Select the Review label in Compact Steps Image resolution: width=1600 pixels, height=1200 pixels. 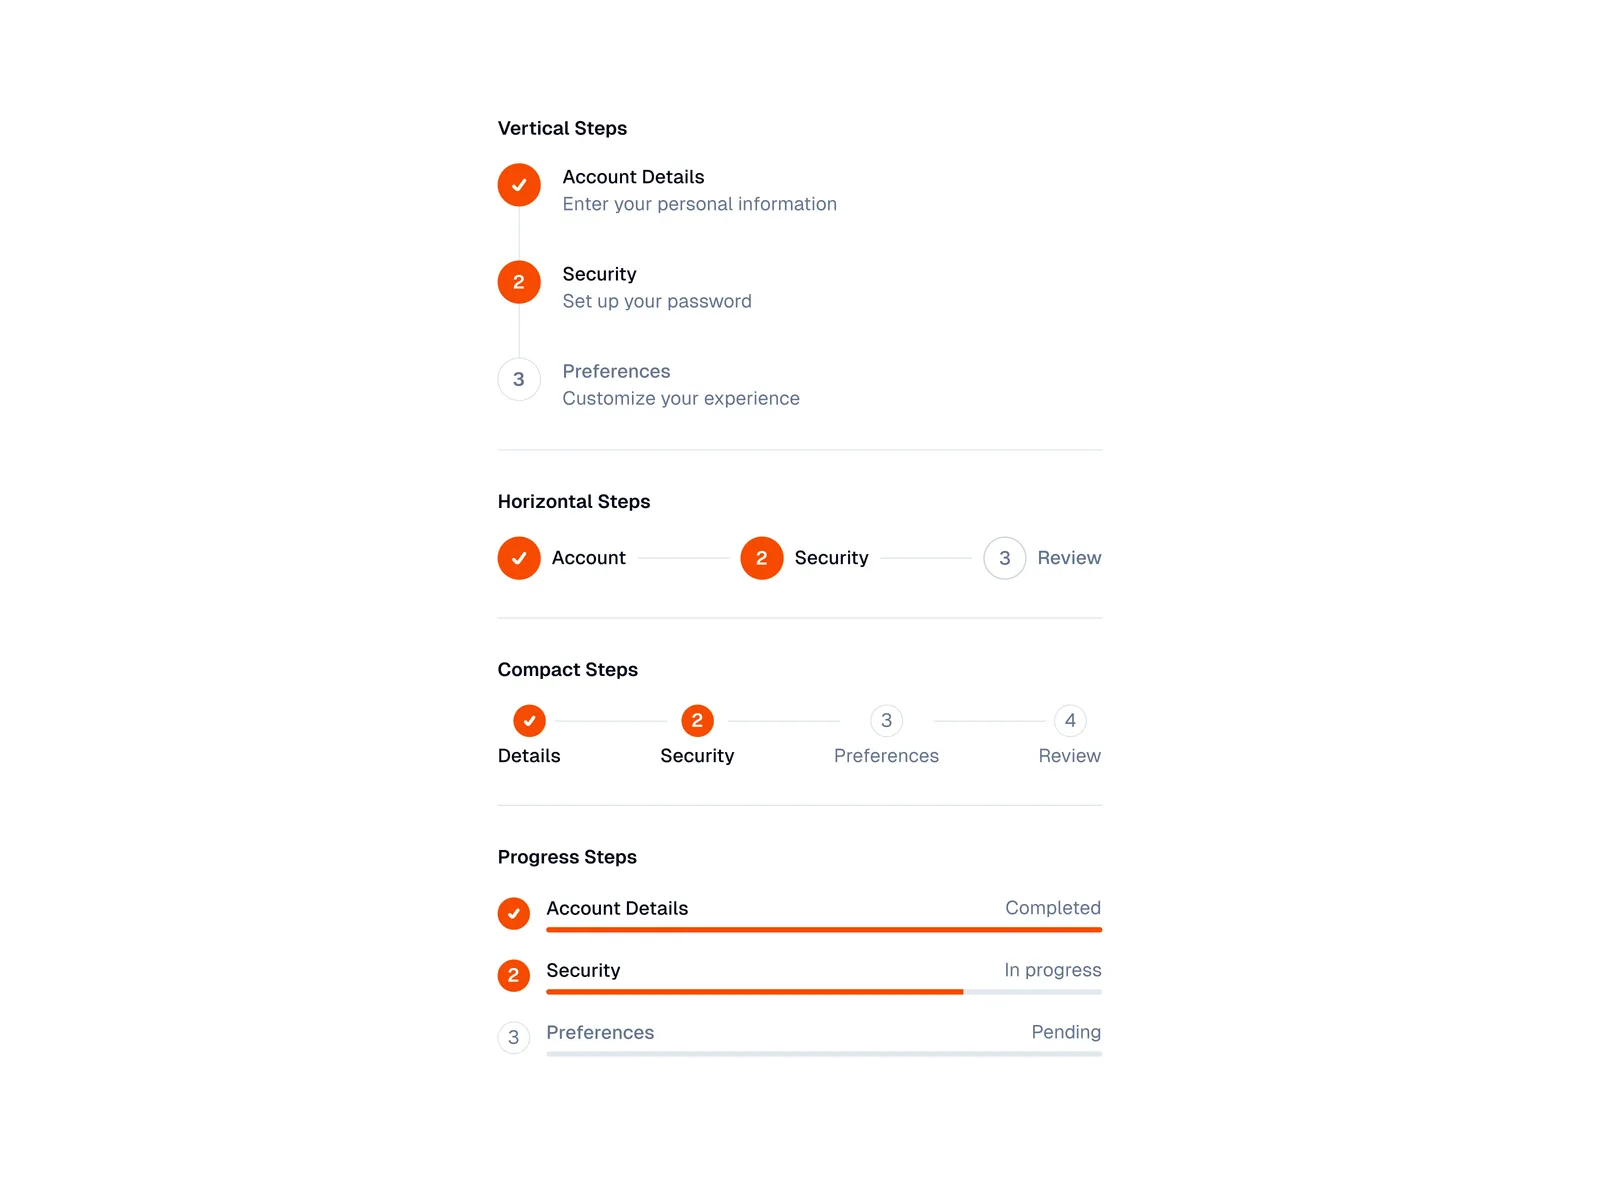point(1069,756)
